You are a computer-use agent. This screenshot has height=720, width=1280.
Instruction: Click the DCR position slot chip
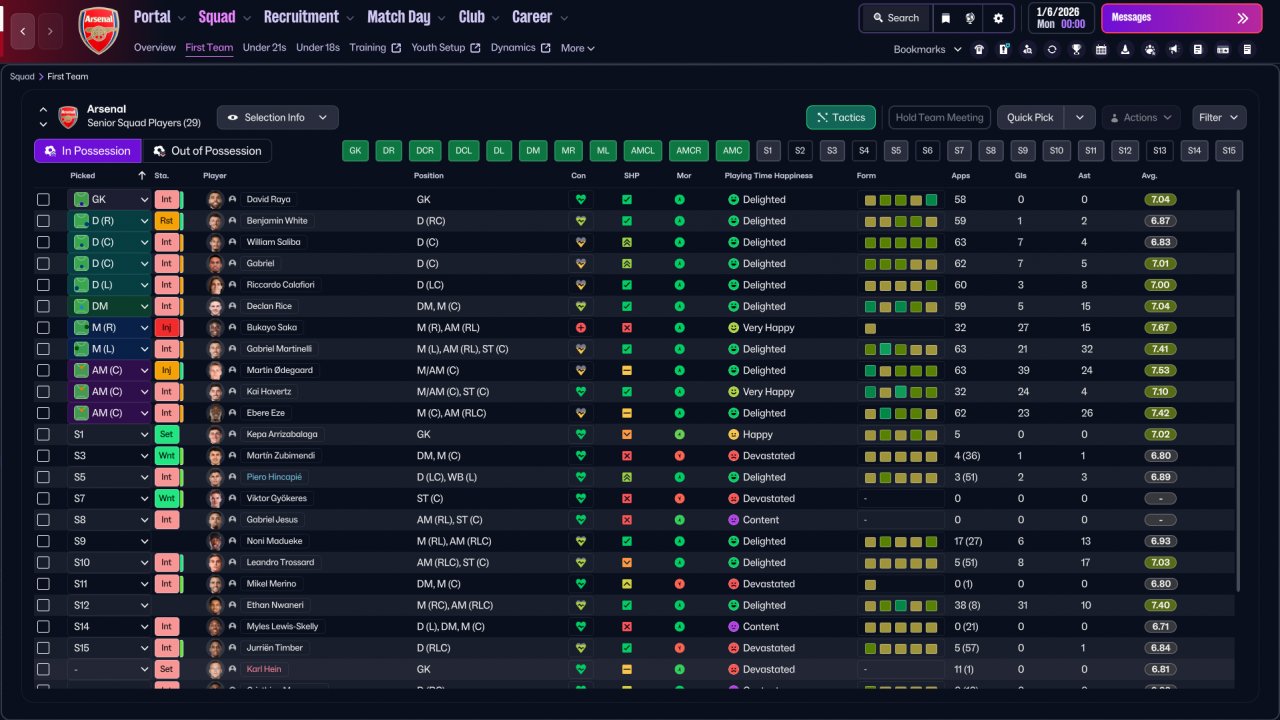[x=426, y=151]
